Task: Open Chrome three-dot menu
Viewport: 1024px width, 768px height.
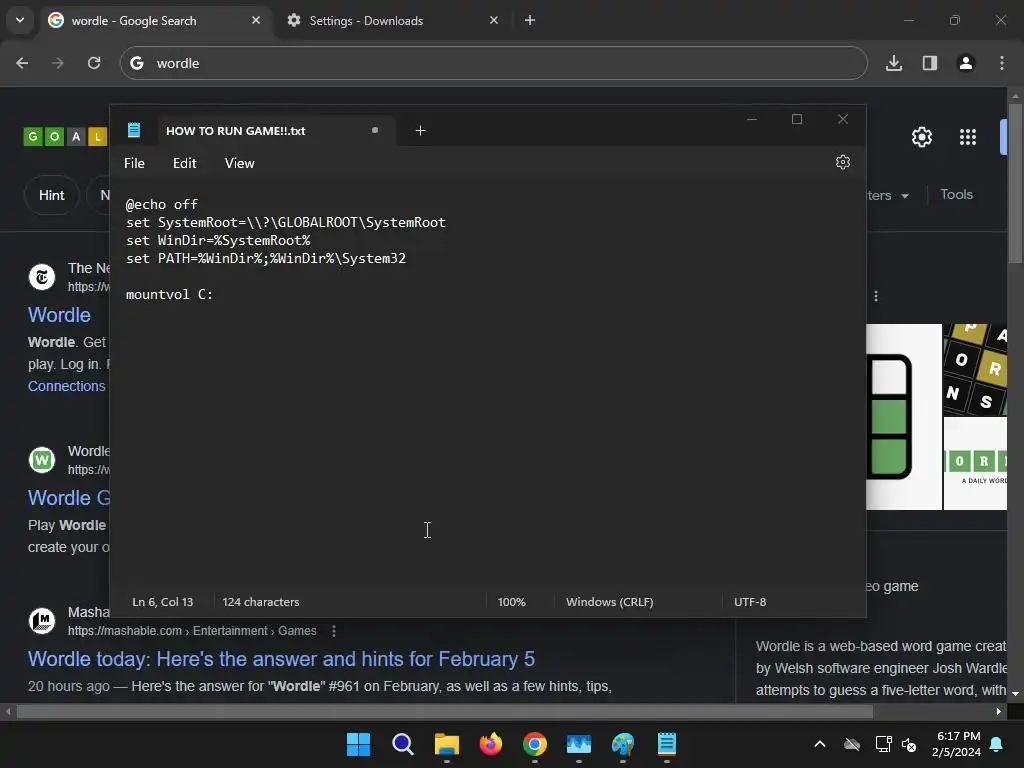Action: (x=1002, y=63)
